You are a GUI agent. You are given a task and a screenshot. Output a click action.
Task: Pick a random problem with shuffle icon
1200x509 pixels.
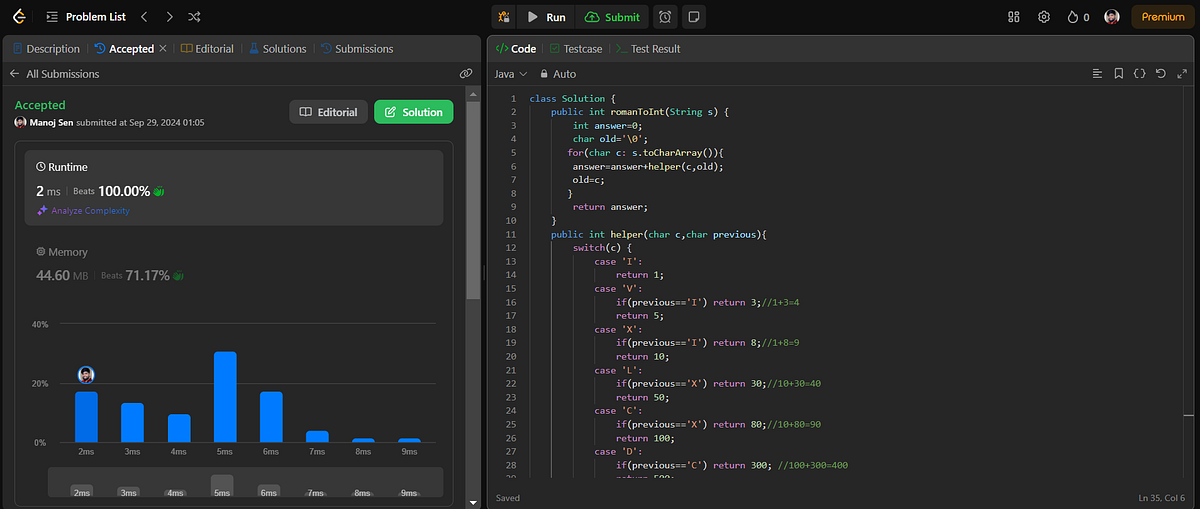pyautogui.click(x=194, y=17)
